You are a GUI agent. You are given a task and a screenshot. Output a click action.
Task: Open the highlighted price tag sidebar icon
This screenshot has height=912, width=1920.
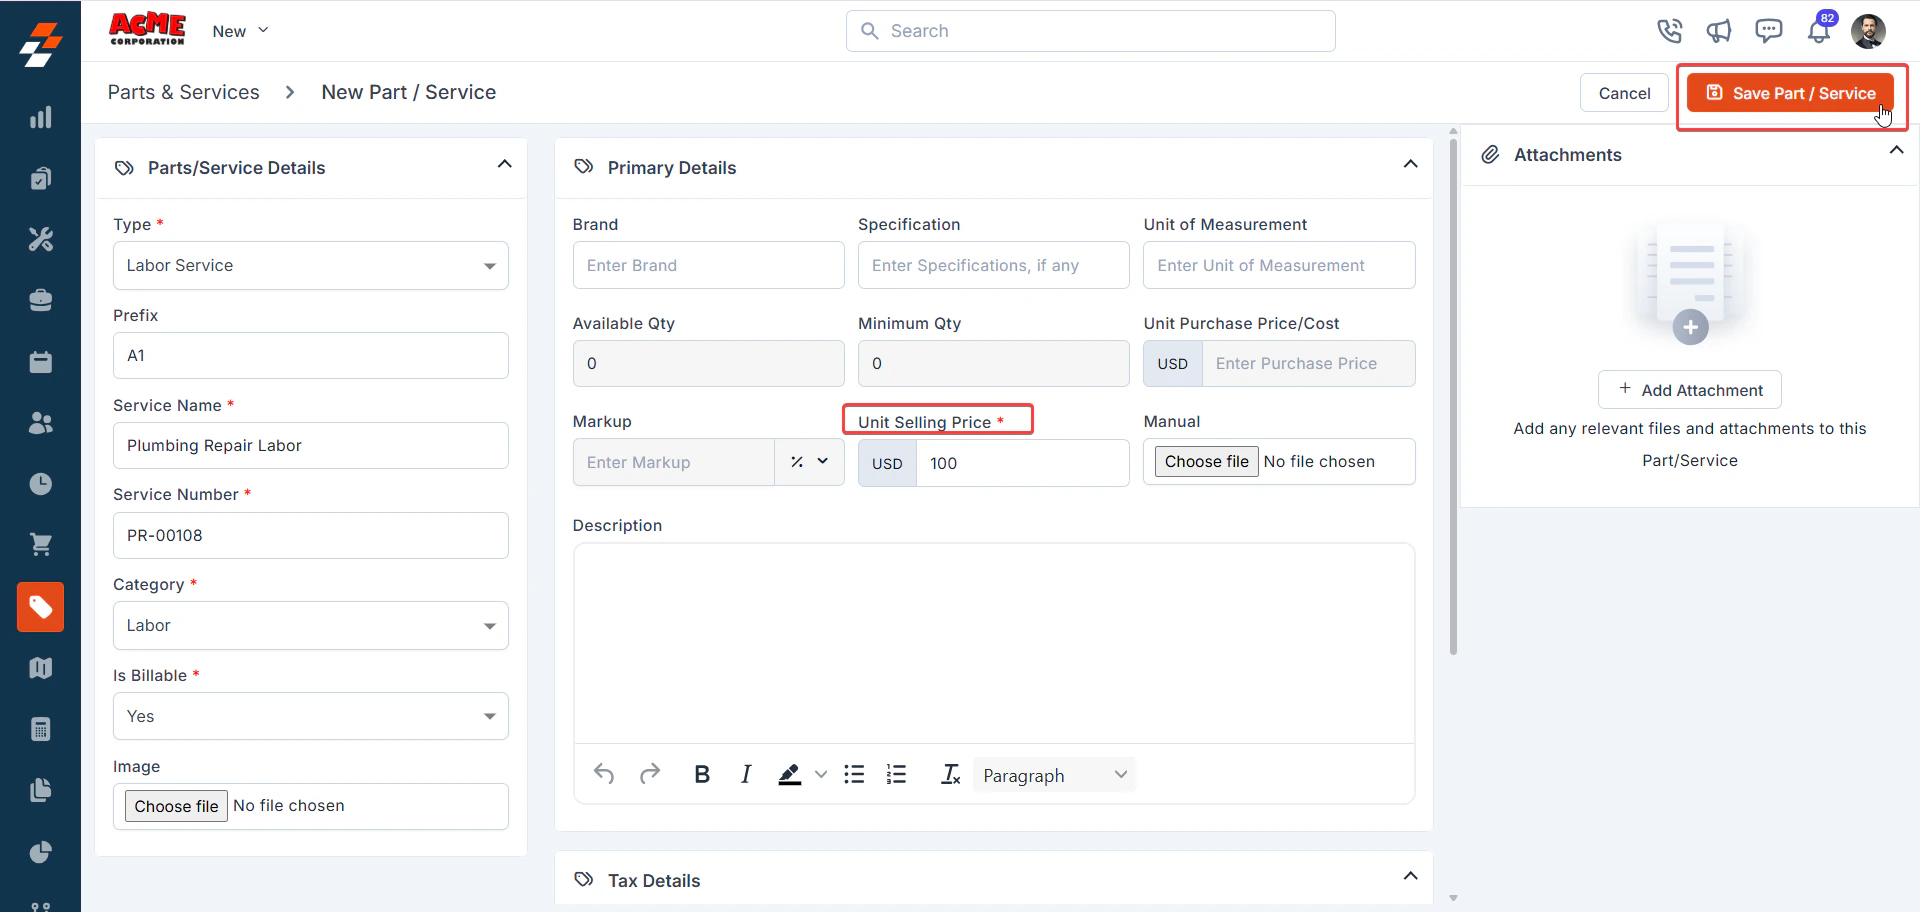point(40,607)
